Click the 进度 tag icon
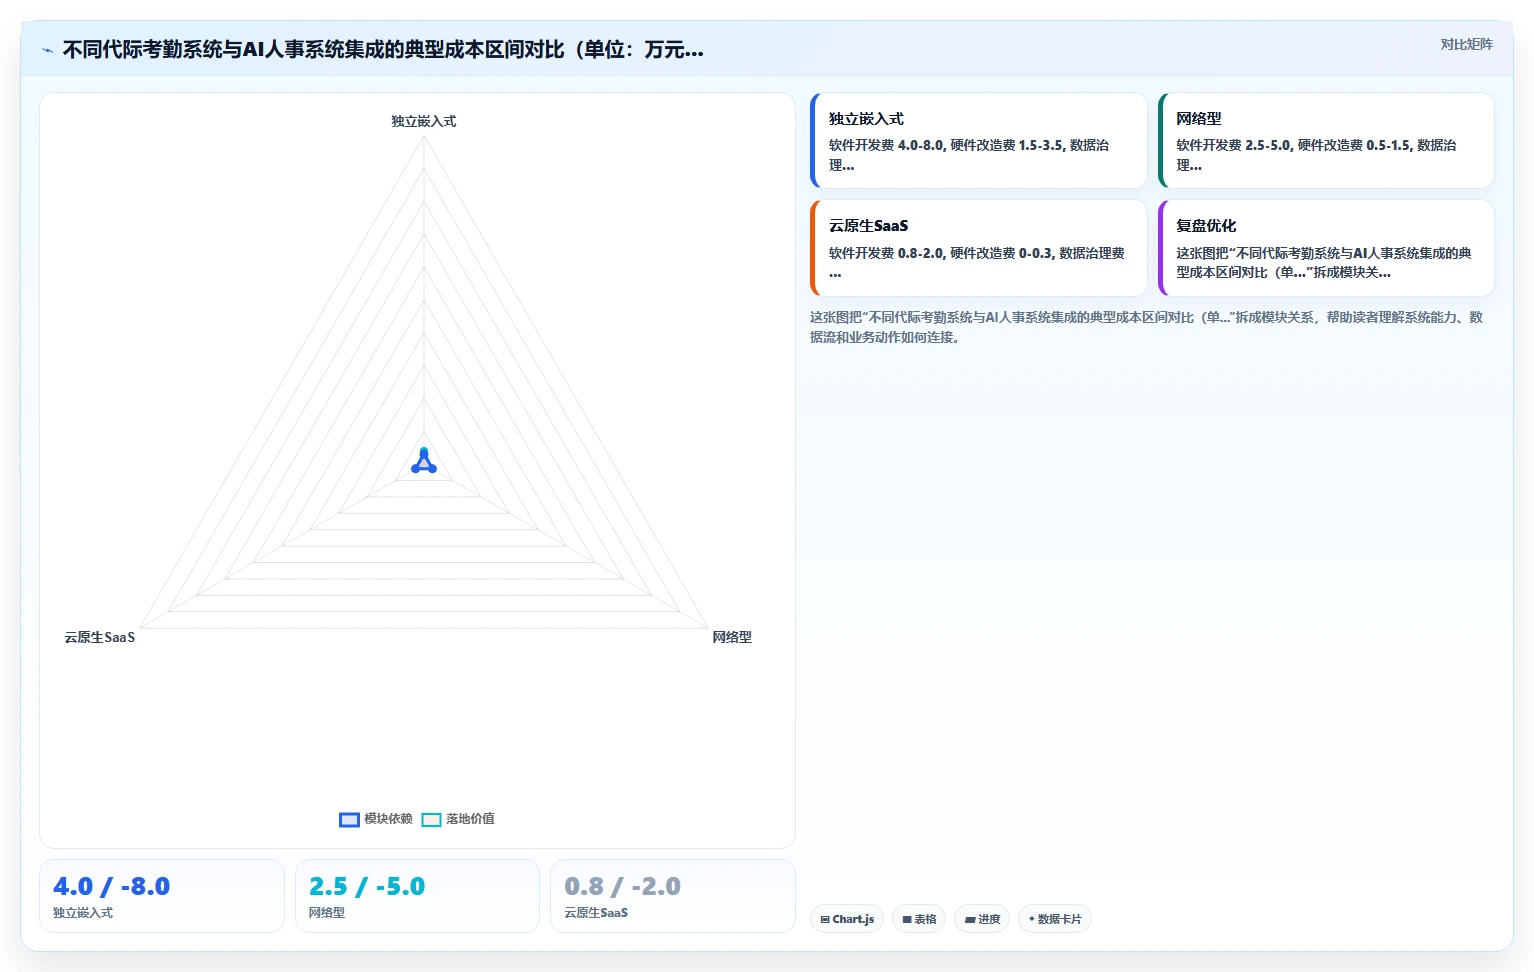 point(970,919)
